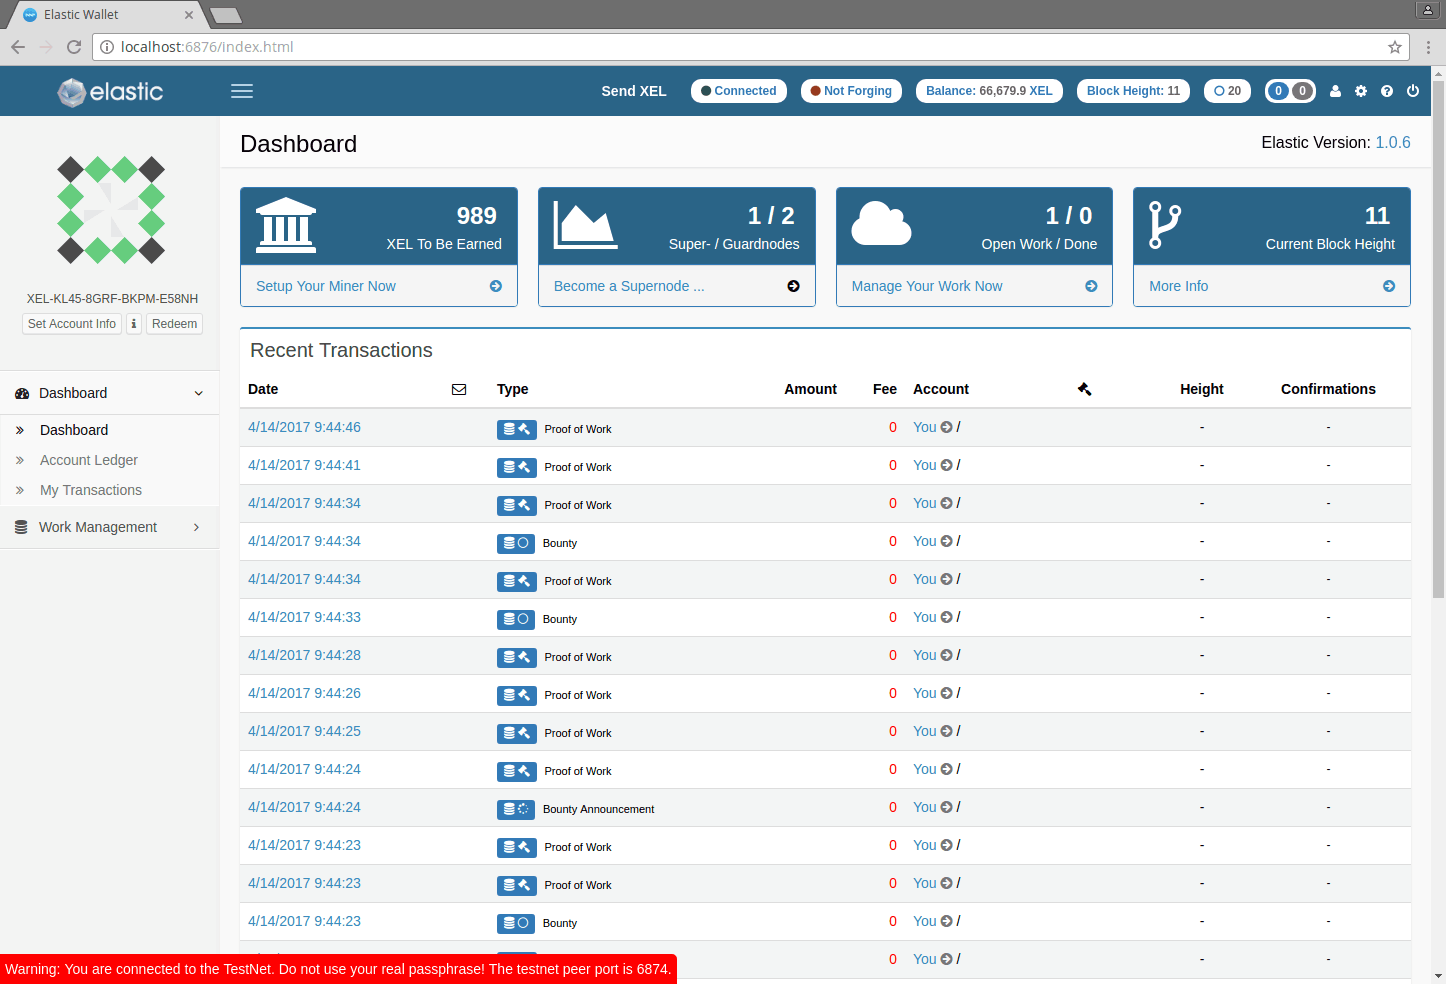The height and width of the screenshot is (984, 1446).
Task: Click arrow icon beside Manage Your Work Now
Action: [1092, 286]
